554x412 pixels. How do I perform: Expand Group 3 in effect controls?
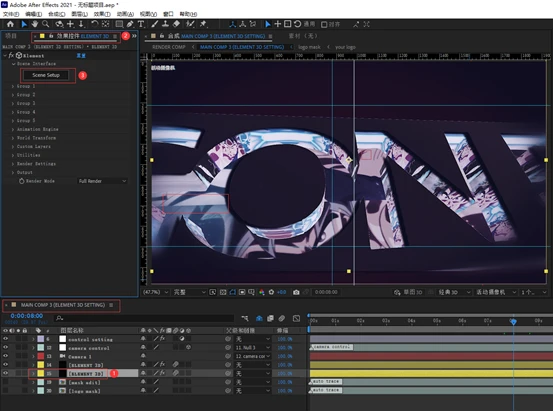(13, 104)
